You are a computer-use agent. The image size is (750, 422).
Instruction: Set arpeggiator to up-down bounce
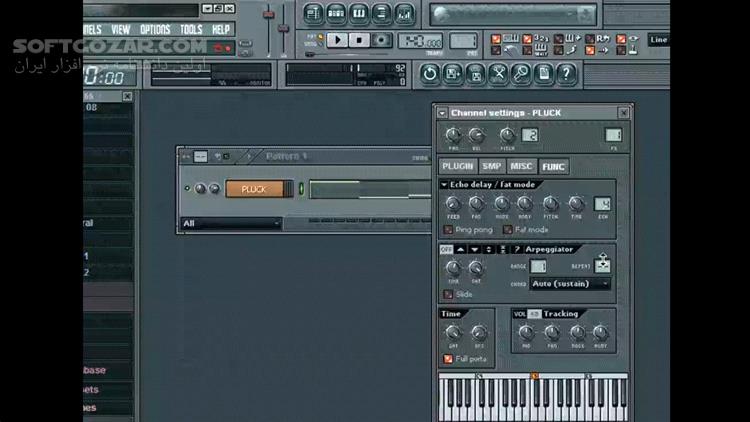coord(488,249)
